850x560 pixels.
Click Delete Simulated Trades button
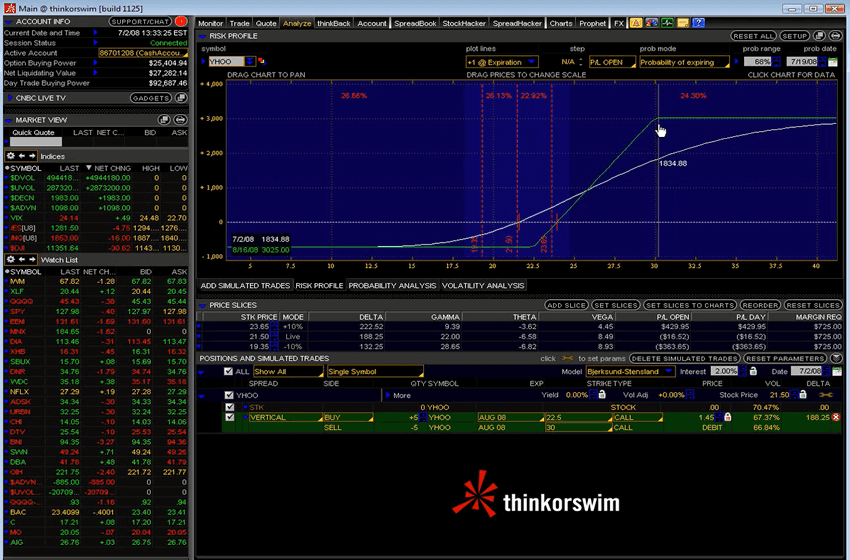[684, 358]
